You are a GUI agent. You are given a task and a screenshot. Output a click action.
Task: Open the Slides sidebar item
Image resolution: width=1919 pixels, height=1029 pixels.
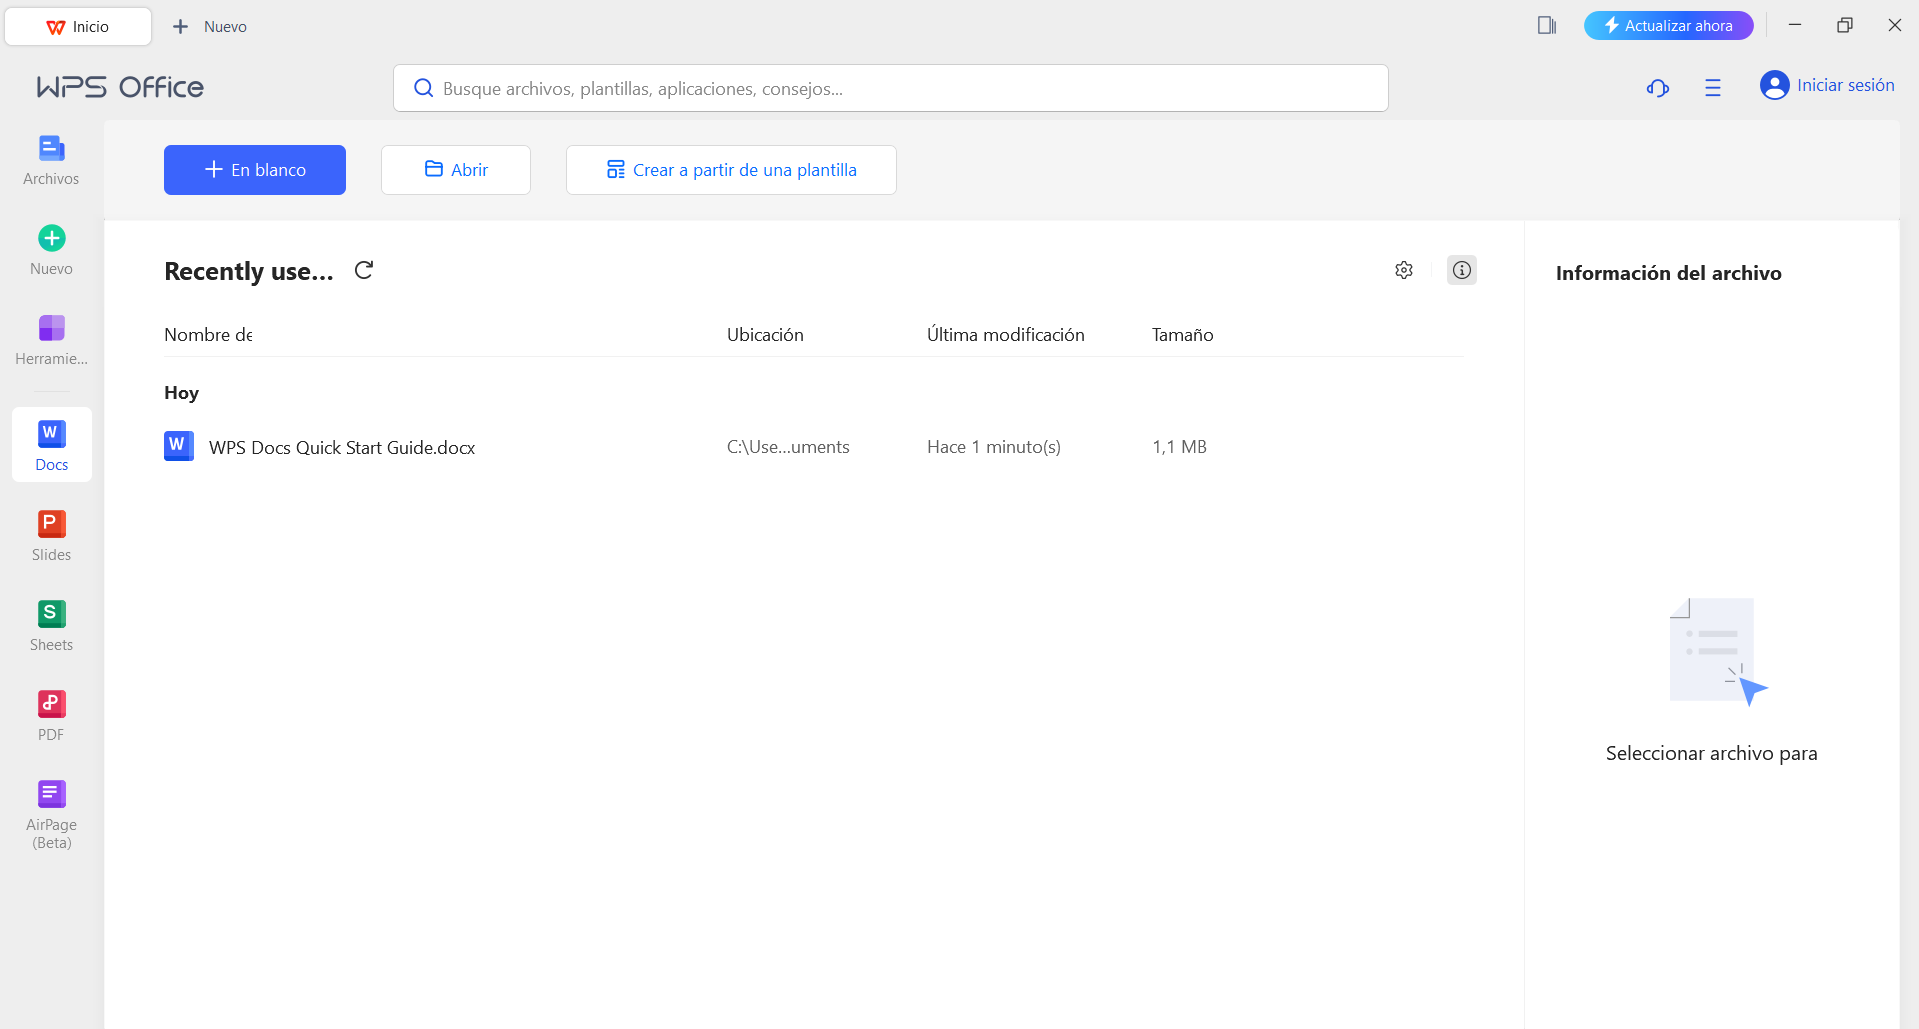pos(51,536)
